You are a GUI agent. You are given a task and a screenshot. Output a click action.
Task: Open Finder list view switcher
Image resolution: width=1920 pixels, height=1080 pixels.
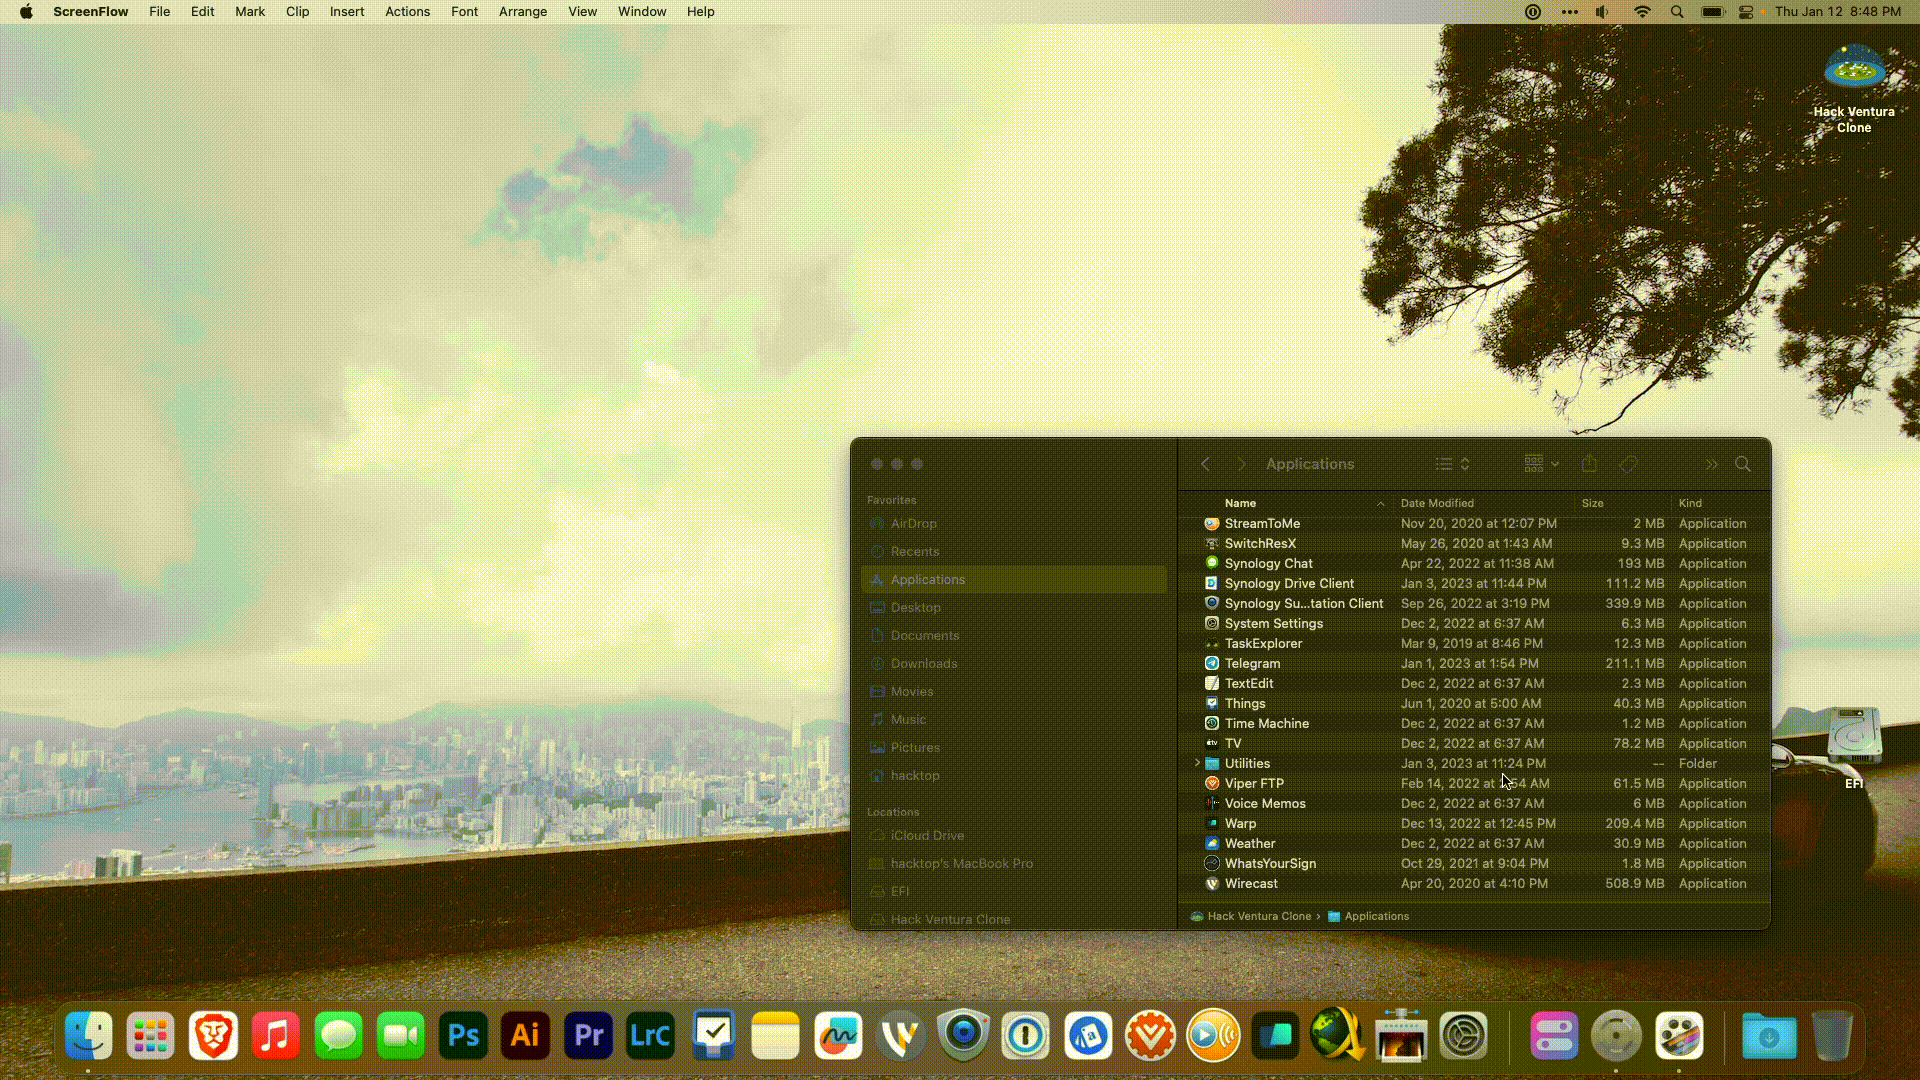click(x=1453, y=464)
